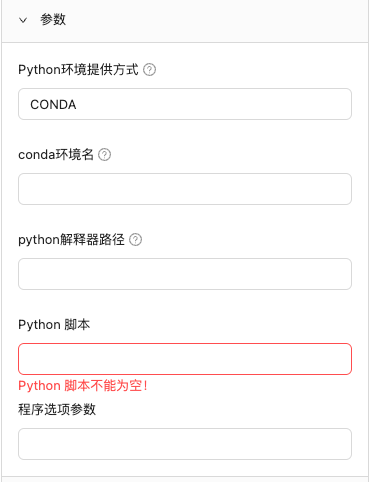Click the Python 脚本 field label

(54, 324)
